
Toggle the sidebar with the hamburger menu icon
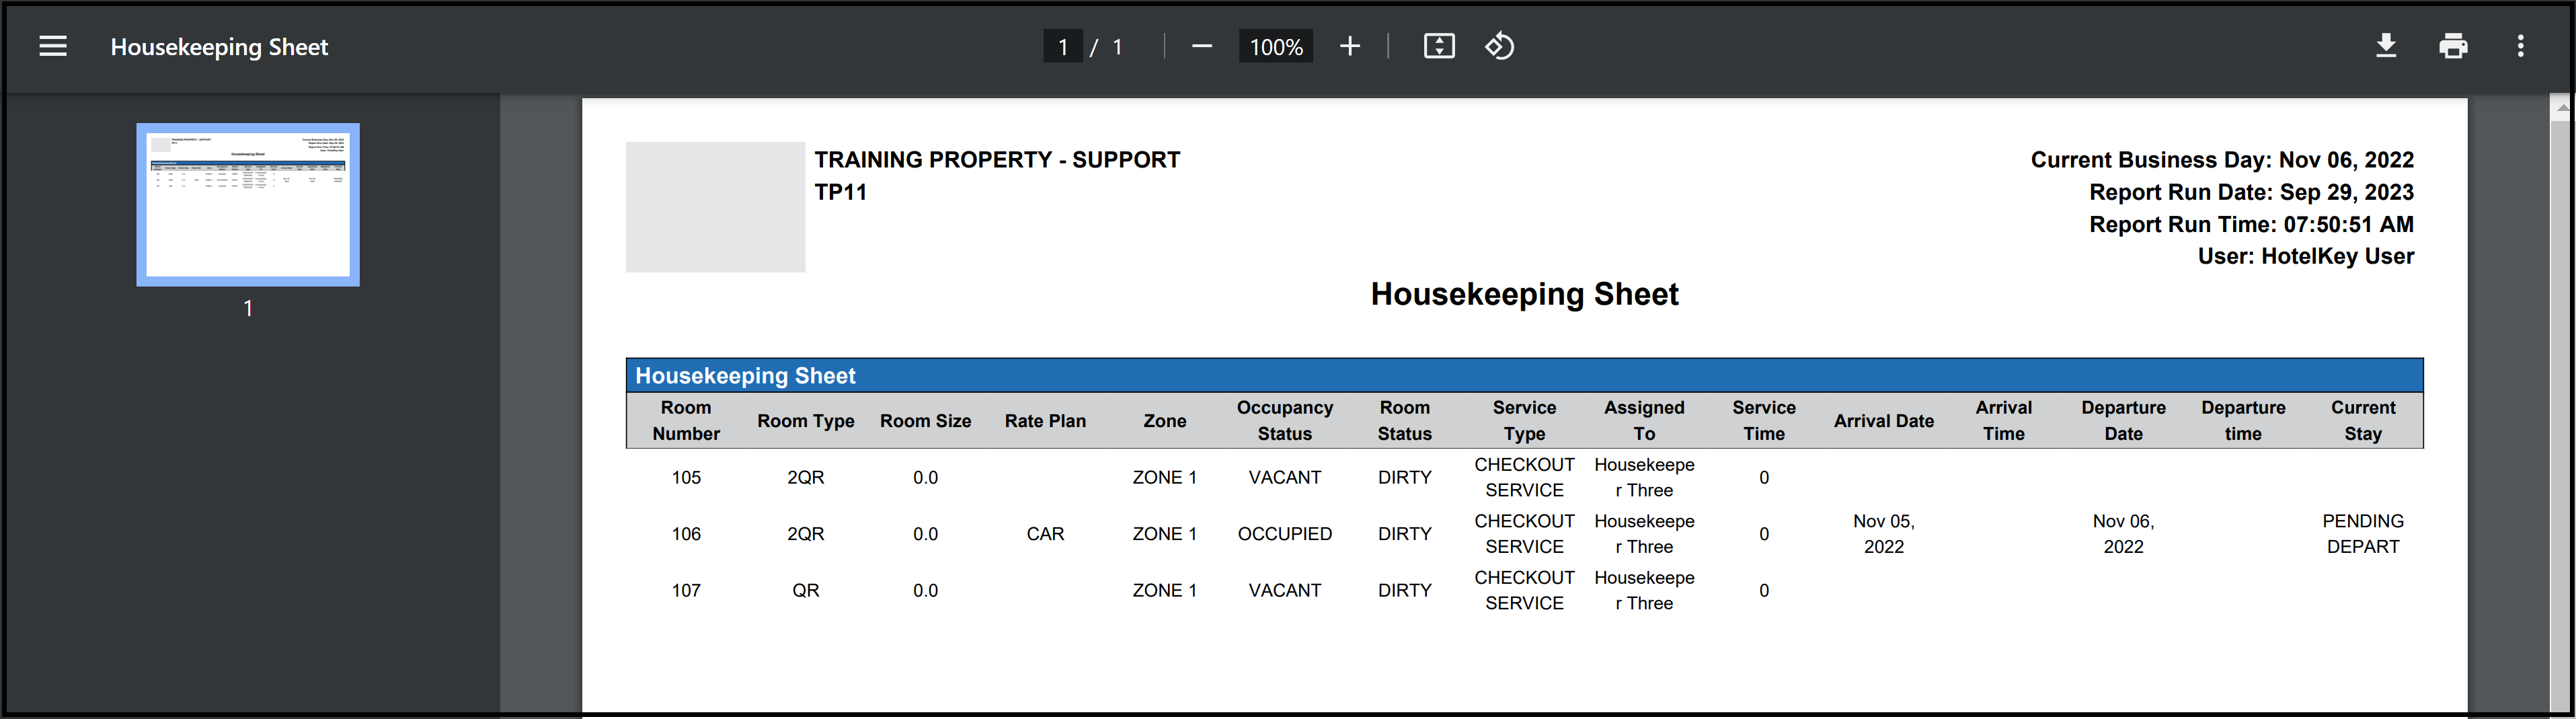pos(53,46)
